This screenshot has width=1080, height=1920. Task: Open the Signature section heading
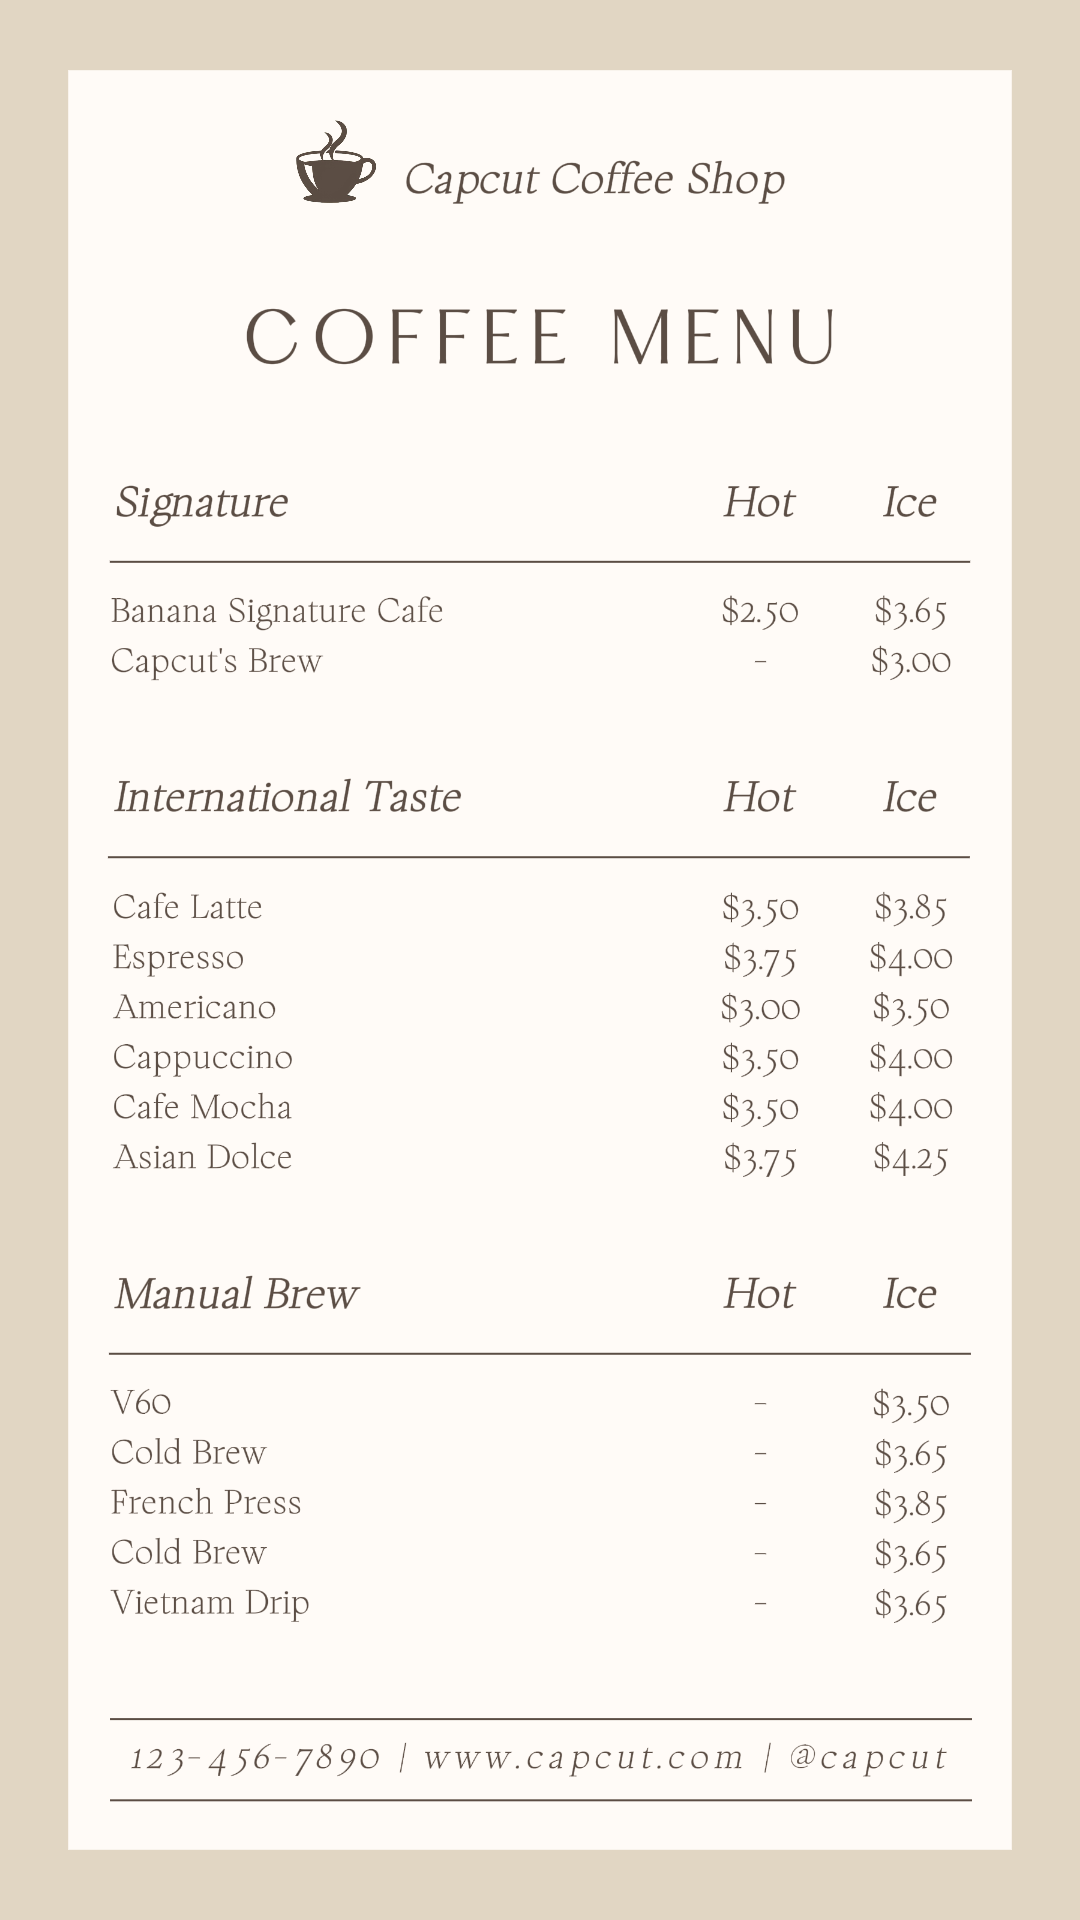point(201,502)
